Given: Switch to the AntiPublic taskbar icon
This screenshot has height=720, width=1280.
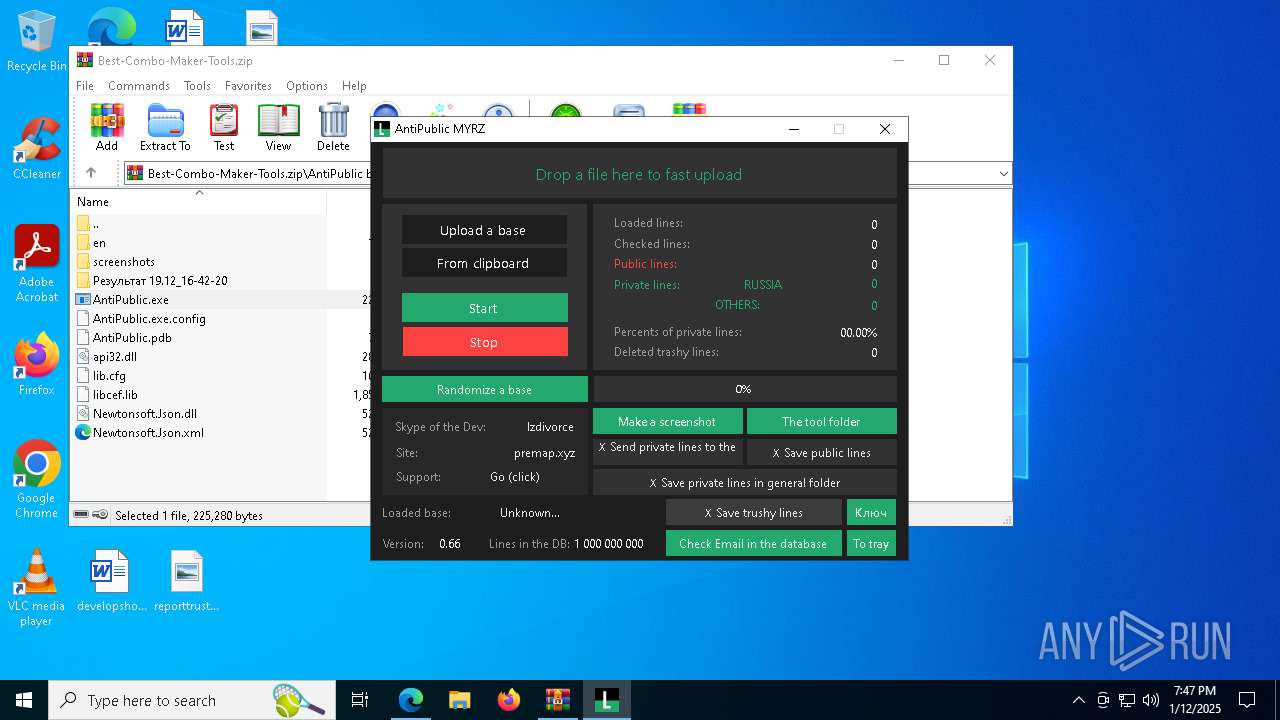Looking at the screenshot, I should (607, 700).
